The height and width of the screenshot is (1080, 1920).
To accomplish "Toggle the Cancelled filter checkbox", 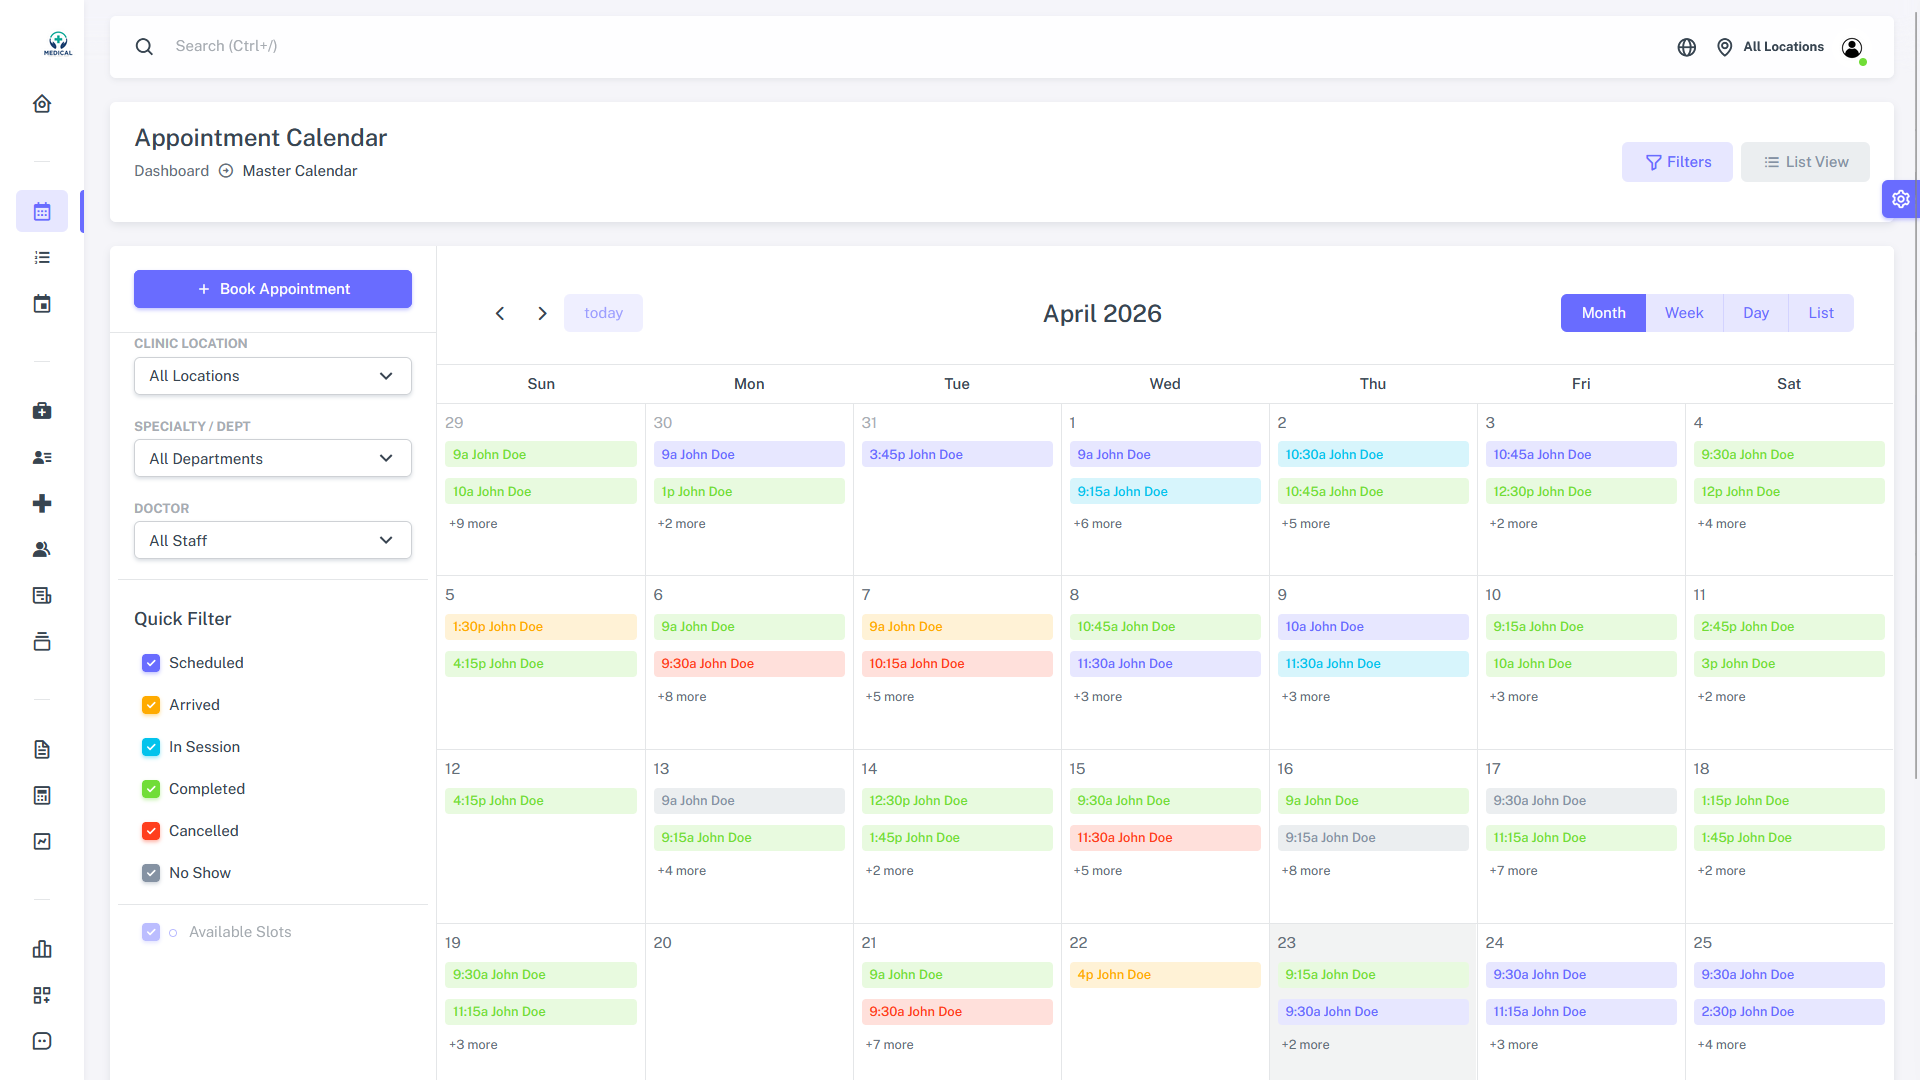I will tap(151, 831).
